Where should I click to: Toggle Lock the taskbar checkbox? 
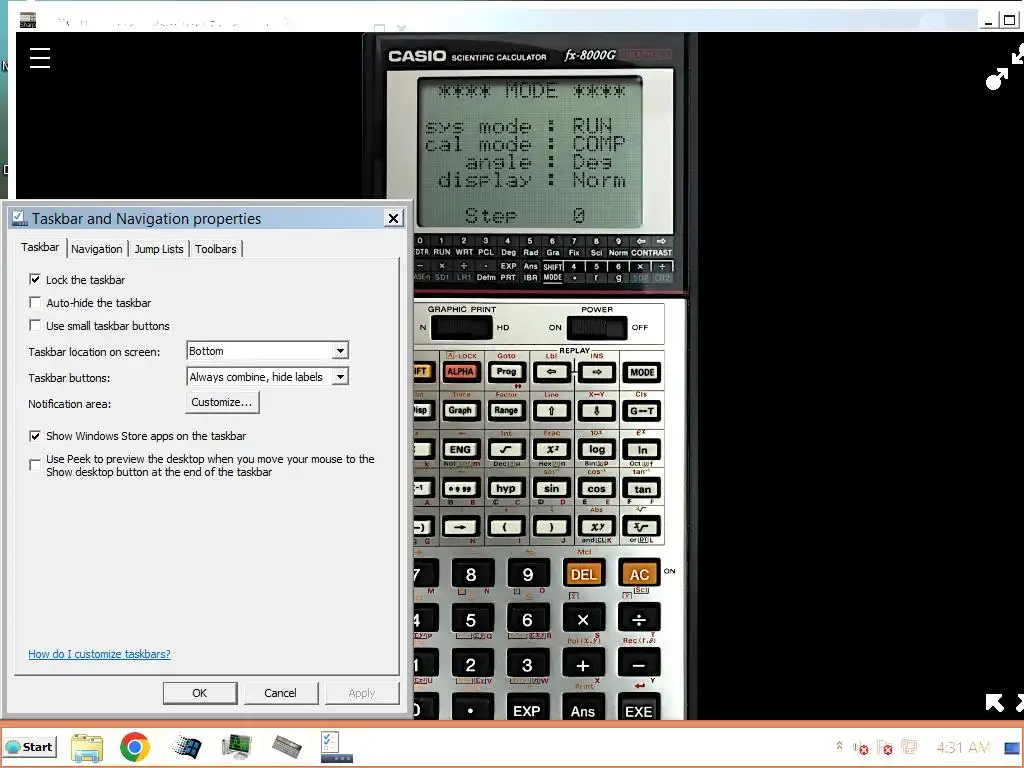click(35, 280)
